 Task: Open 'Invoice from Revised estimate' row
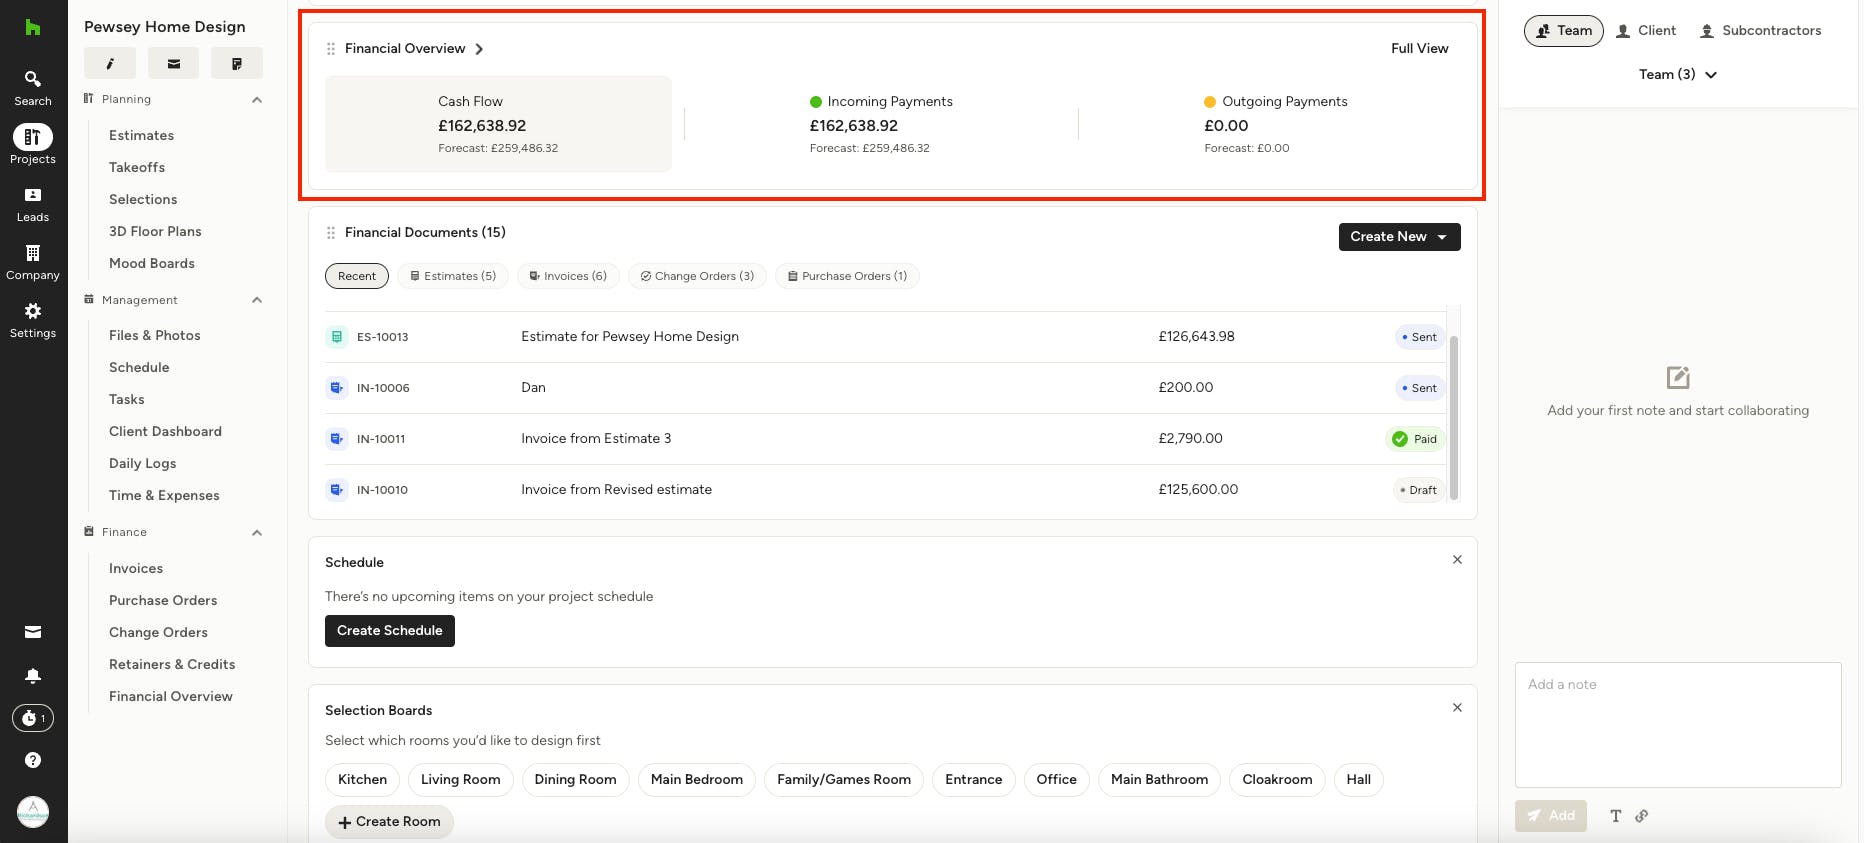coord(885,490)
